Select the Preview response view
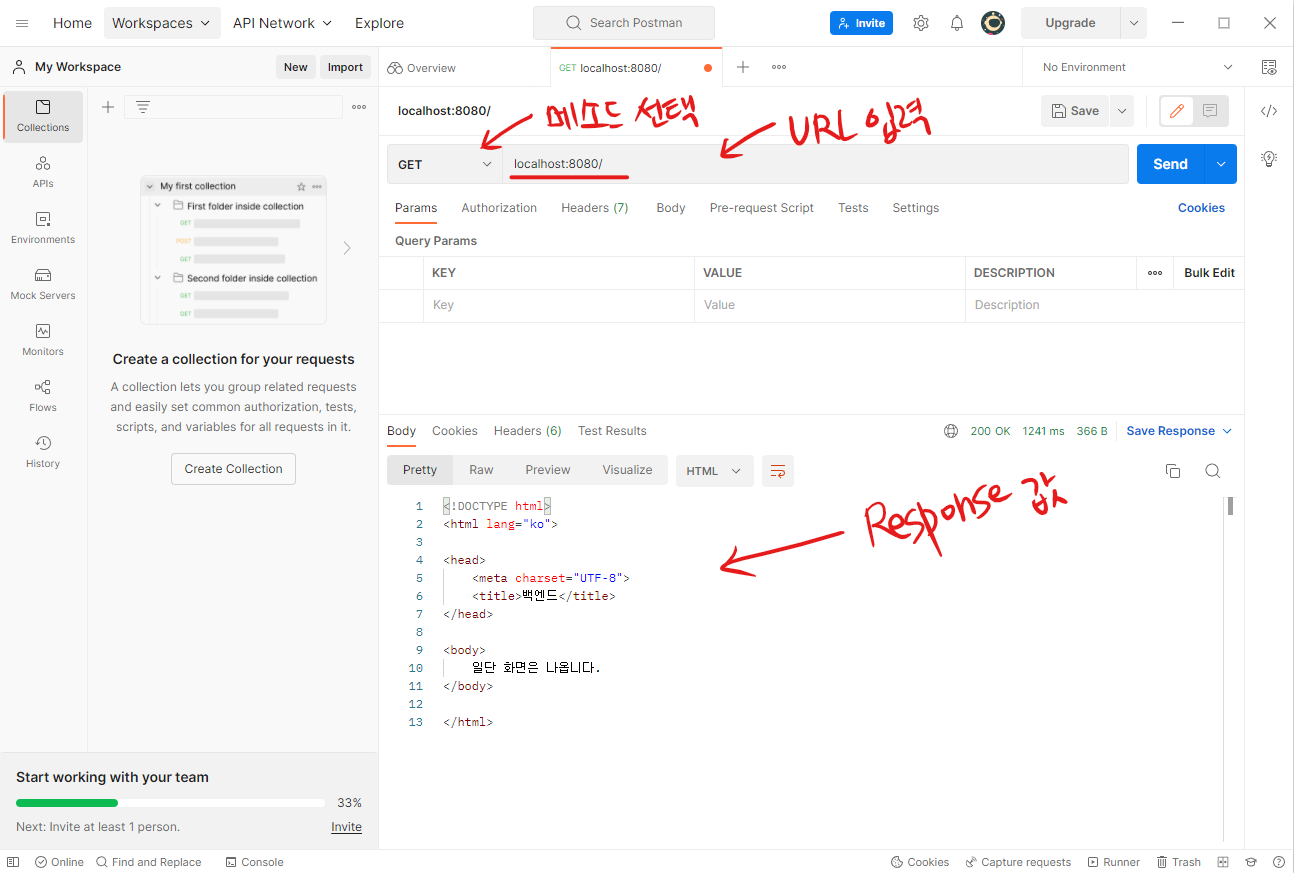1294x873 pixels. coord(548,470)
